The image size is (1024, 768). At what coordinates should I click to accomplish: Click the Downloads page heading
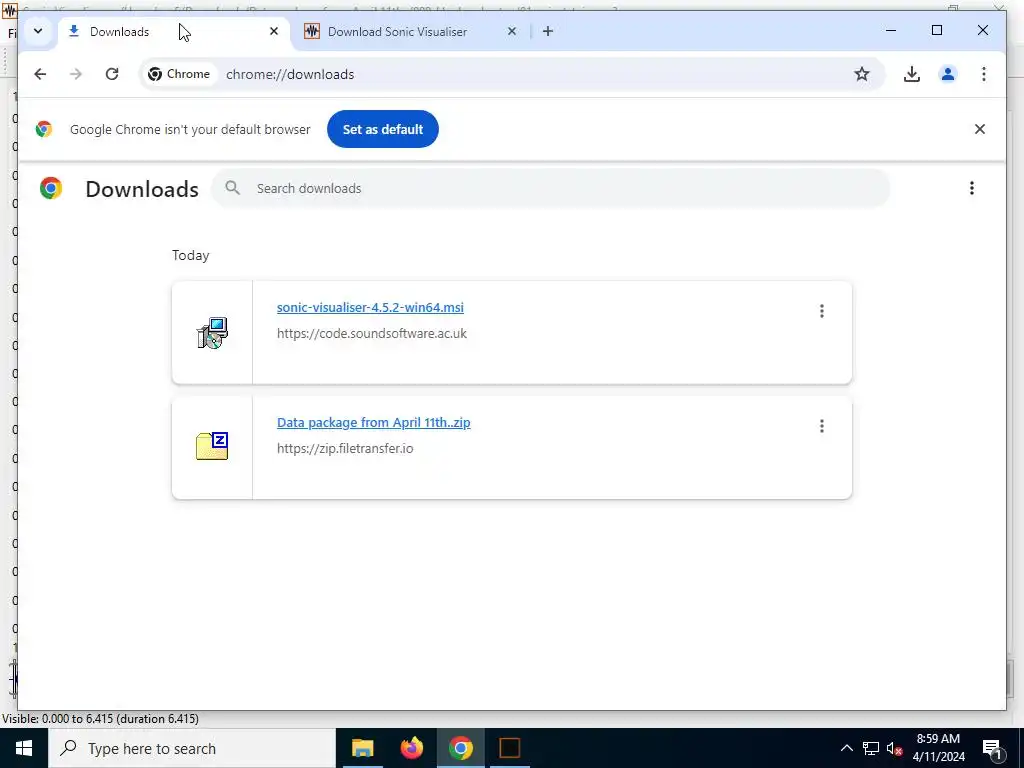click(x=142, y=189)
